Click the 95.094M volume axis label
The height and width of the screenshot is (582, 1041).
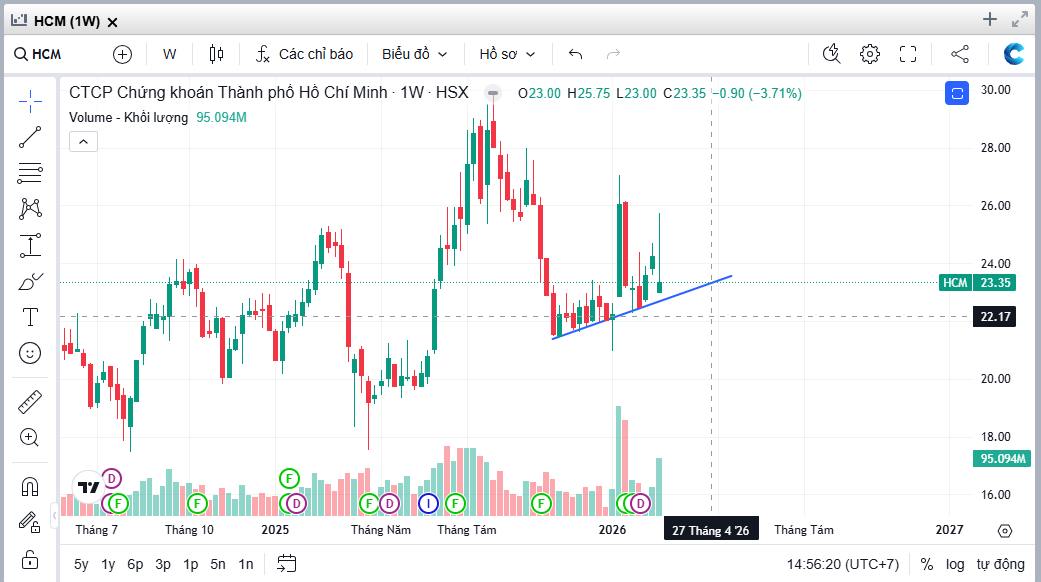tap(1002, 459)
